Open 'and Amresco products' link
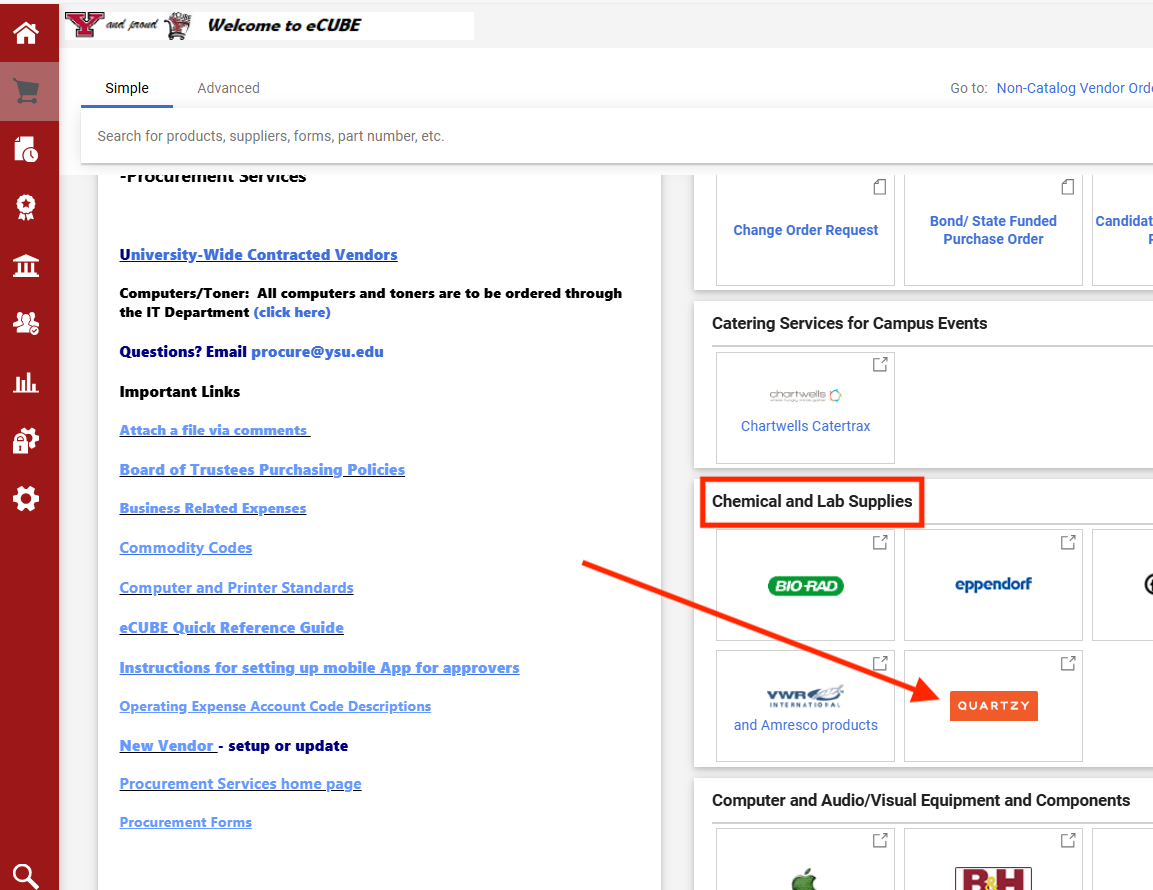 805,725
